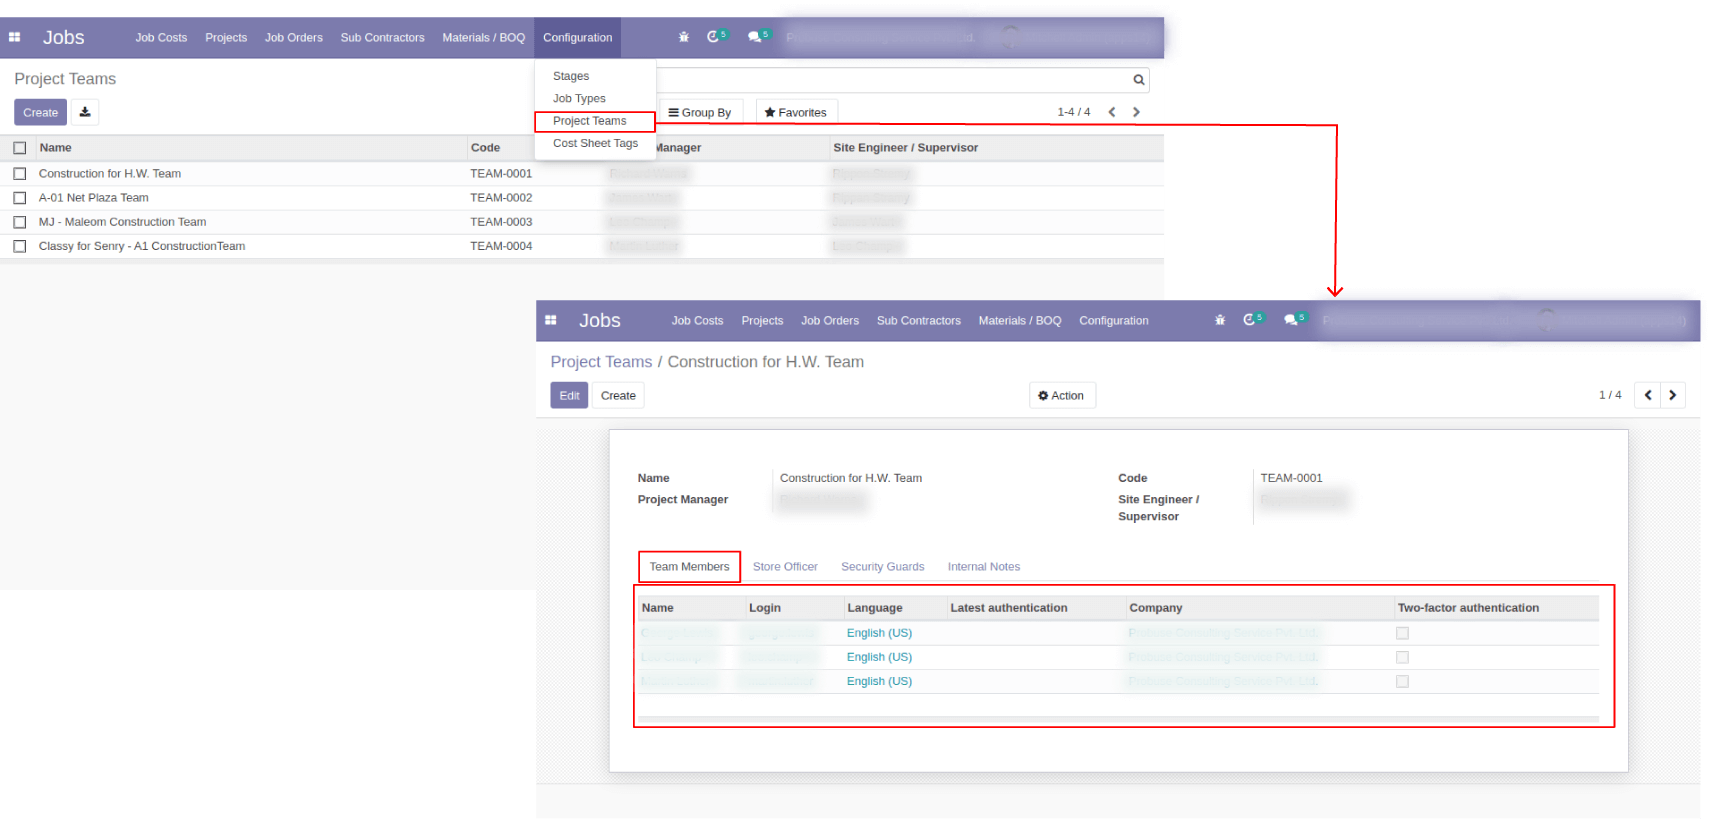1710x819 pixels.
Task: Go to next record using right arrow
Action: pos(1672,395)
